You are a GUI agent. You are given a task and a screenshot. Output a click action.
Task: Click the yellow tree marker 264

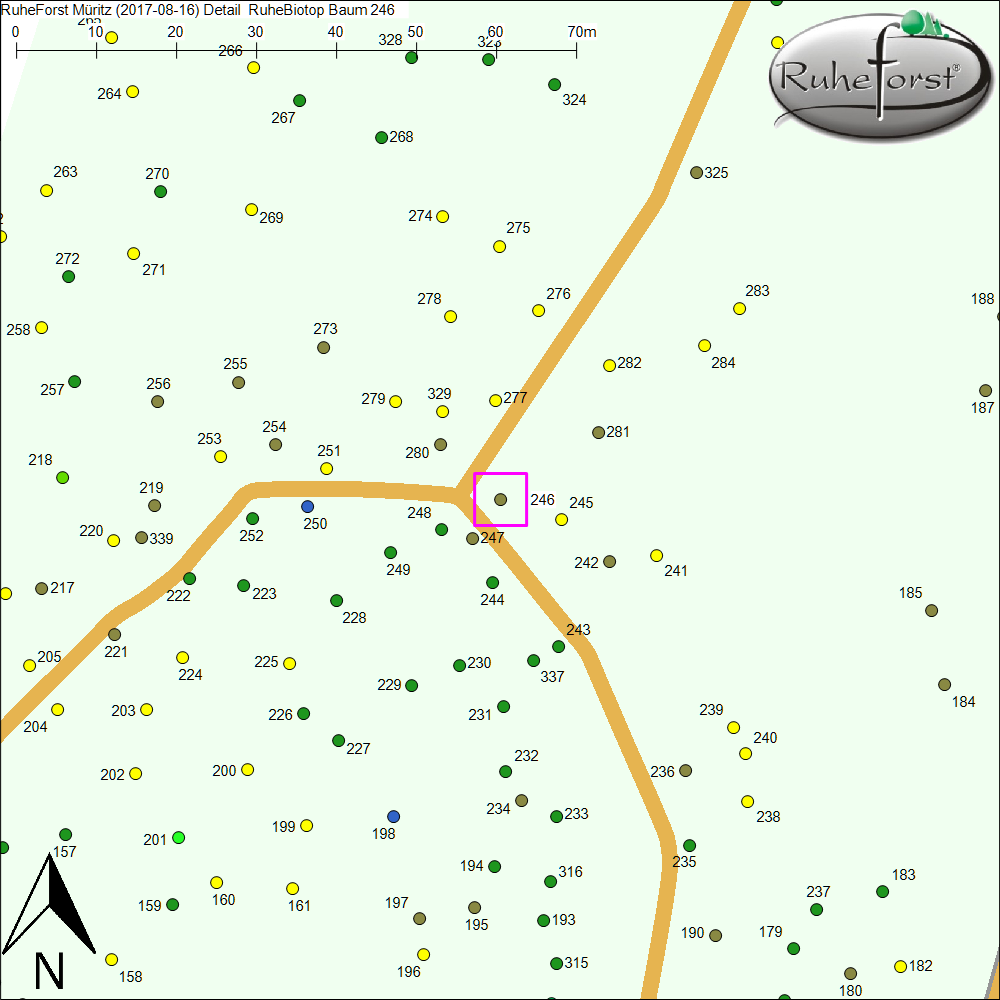pos(132,91)
